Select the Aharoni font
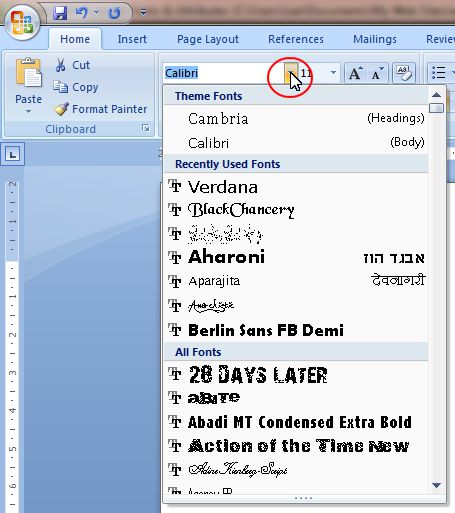 click(296, 257)
